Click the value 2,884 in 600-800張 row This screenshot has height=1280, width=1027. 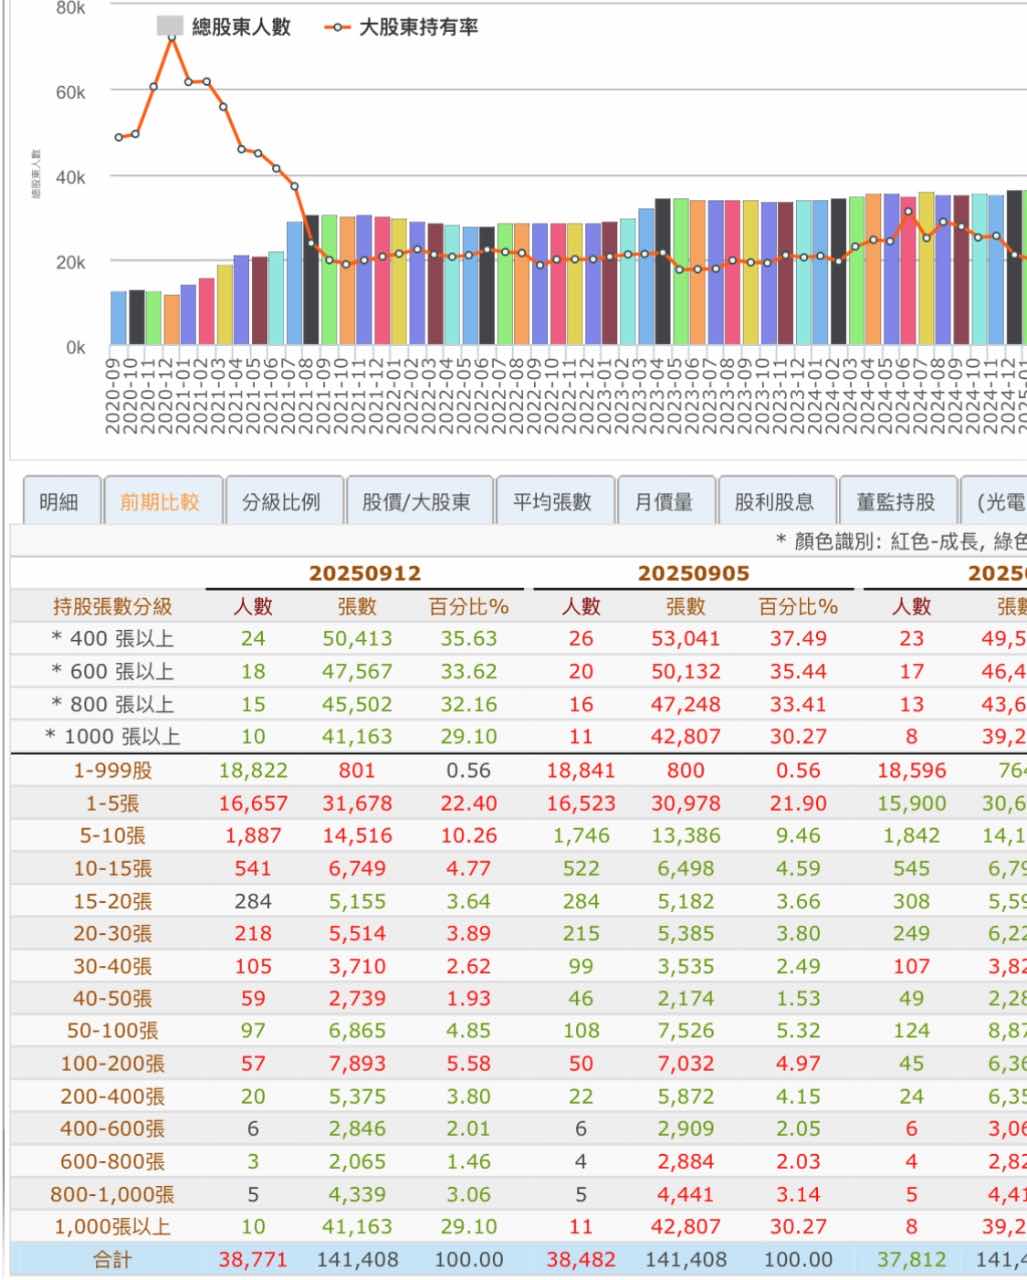[x=685, y=1161]
